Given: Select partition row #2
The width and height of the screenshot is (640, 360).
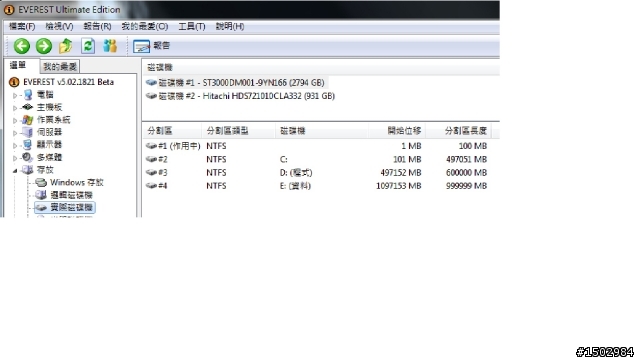Looking at the screenshot, I should [x=317, y=159].
